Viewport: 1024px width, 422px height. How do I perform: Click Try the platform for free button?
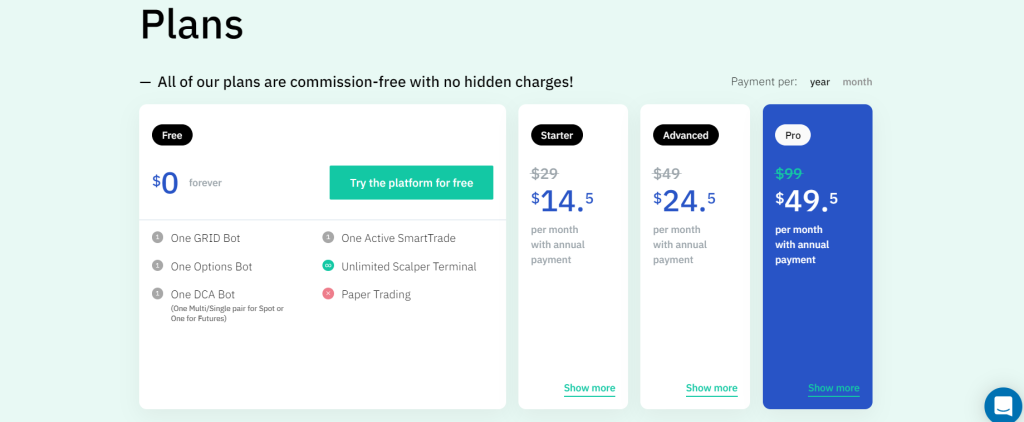tap(411, 183)
